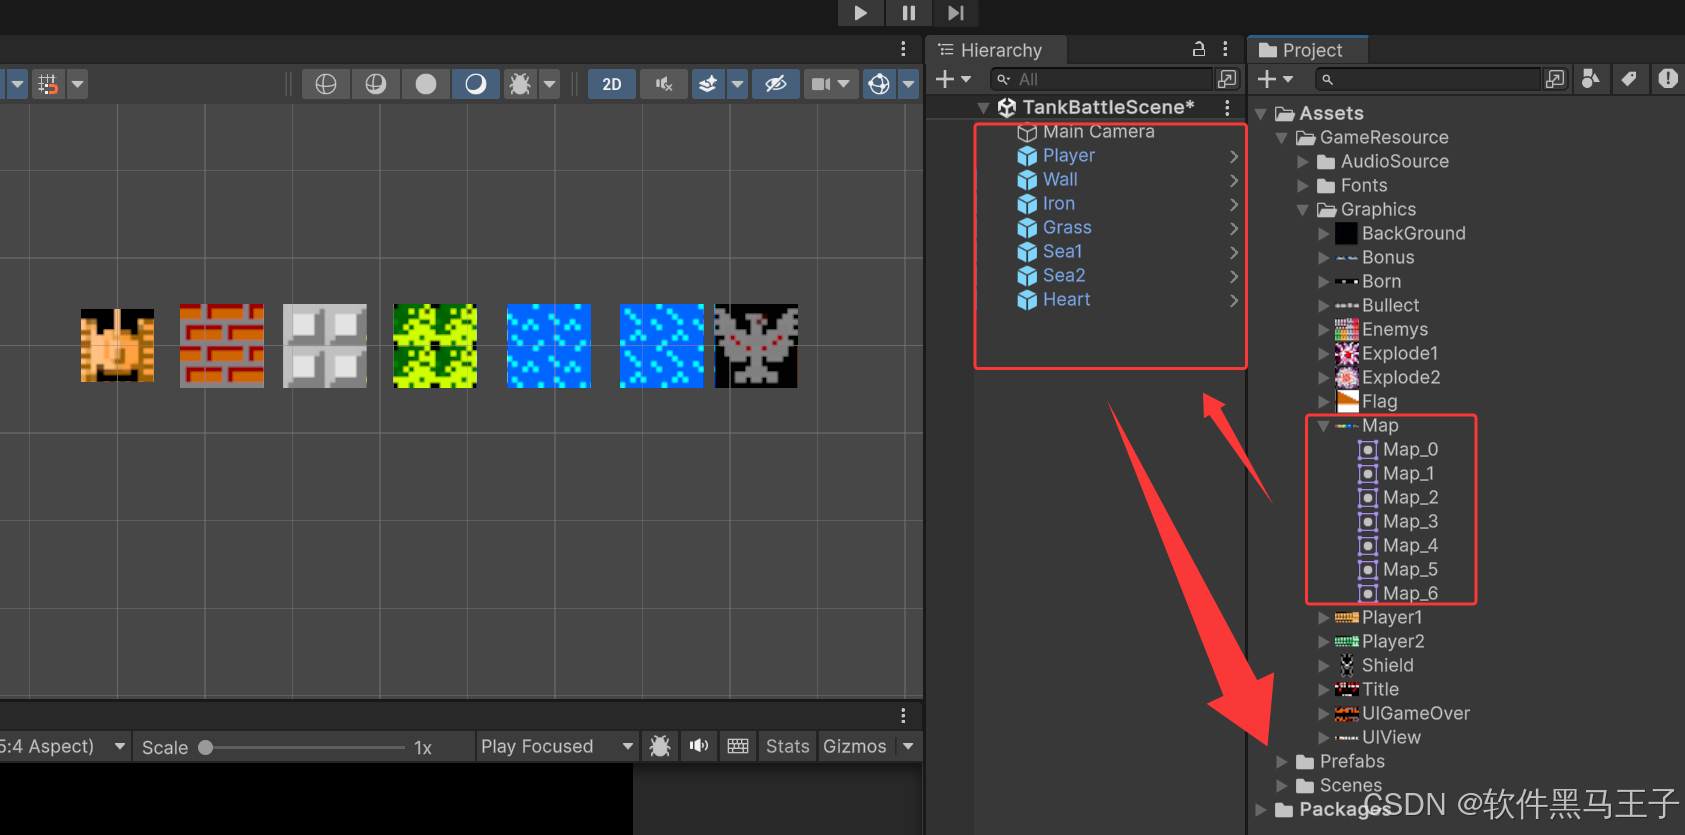Screen dimensions: 1685x835
Task: Open the Project search window icon
Action: pos(1555,79)
